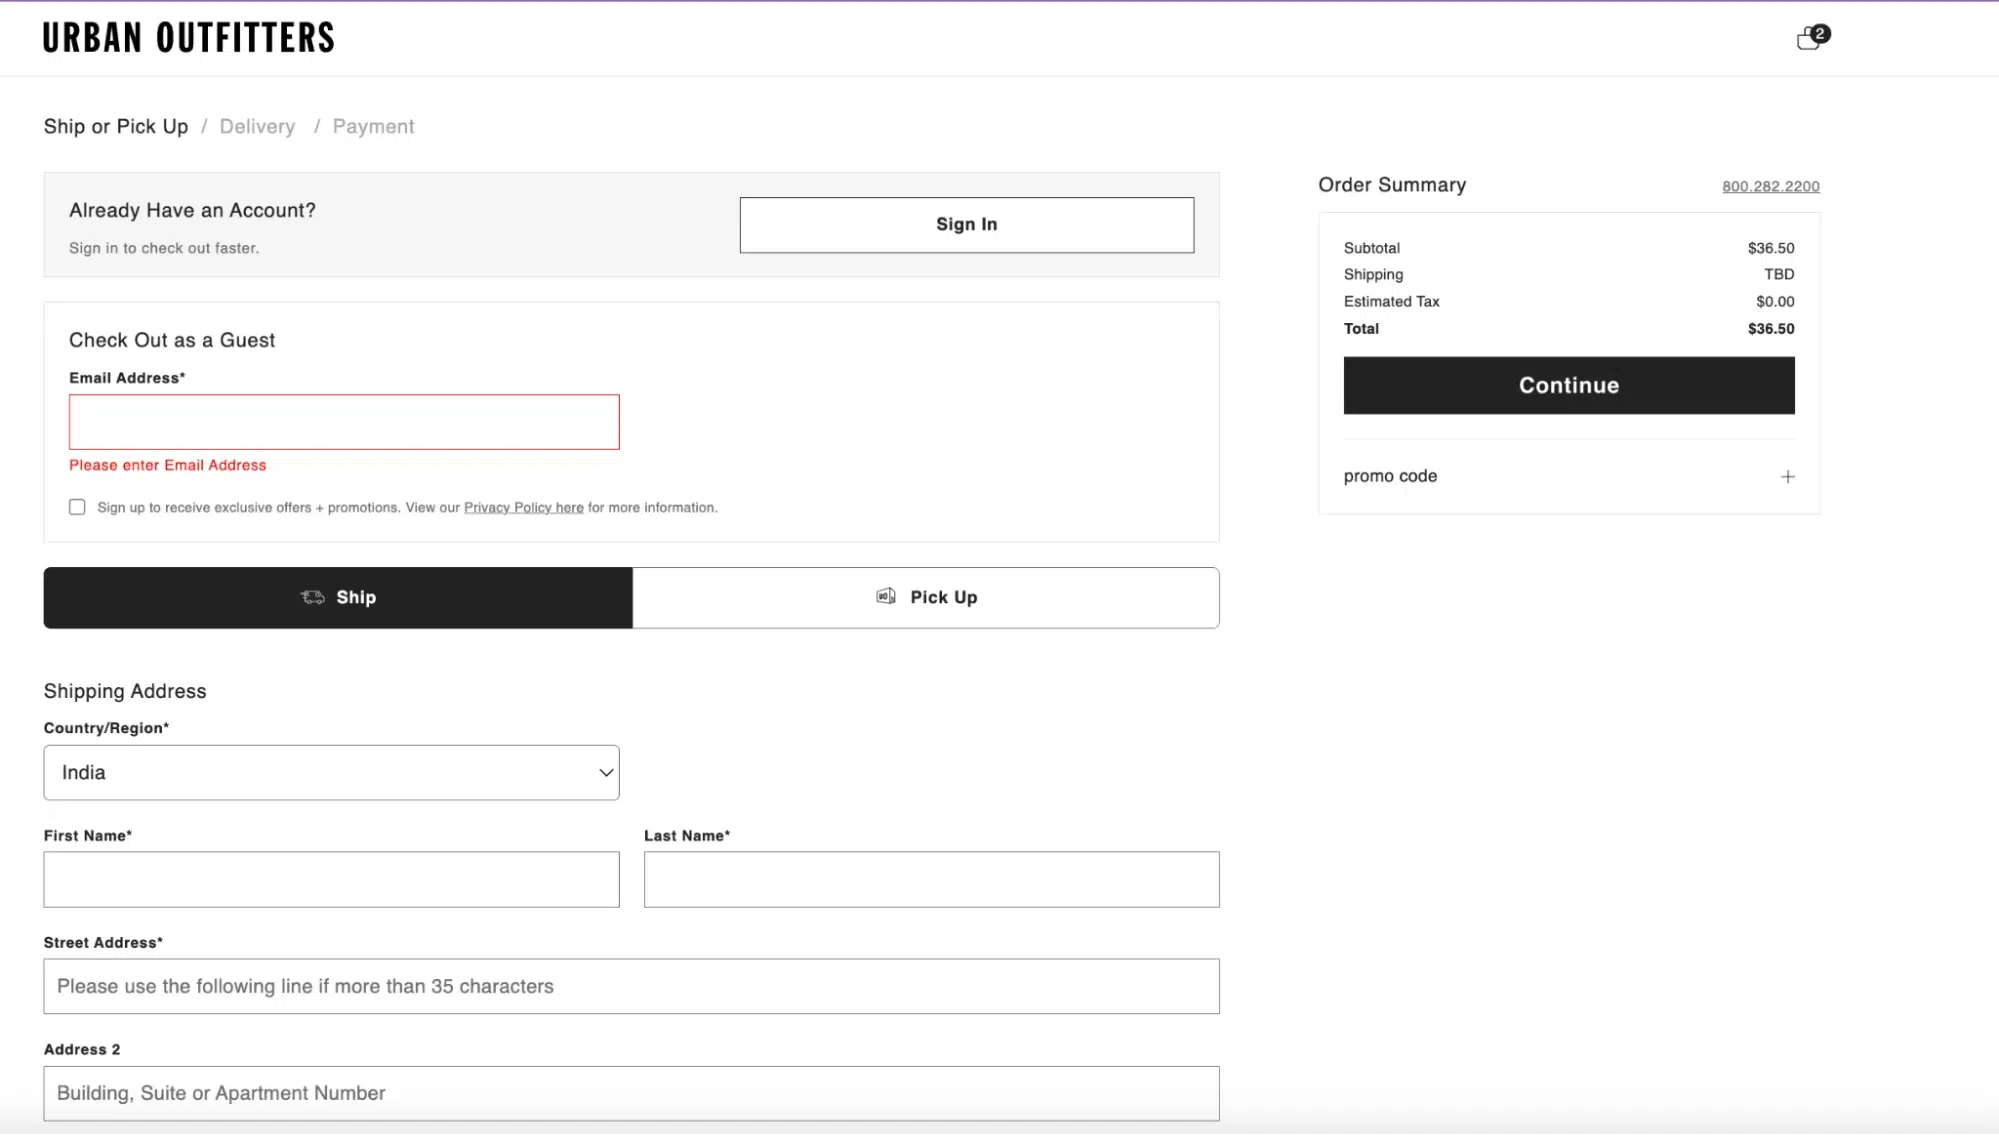The width and height of the screenshot is (1999, 1135).
Task: Click the Urban Outfitters logo
Action: pyautogui.click(x=188, y=38)
